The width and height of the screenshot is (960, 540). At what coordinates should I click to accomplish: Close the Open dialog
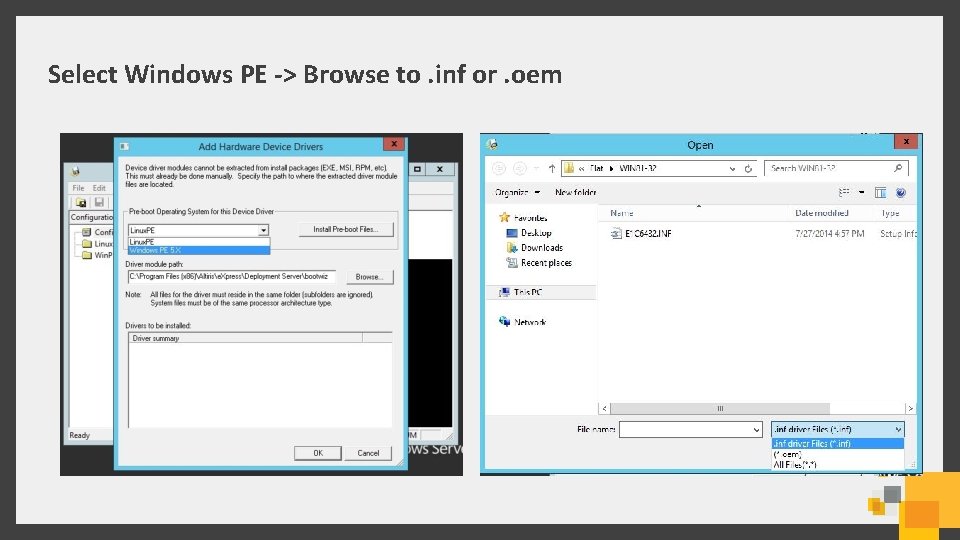(906, 141)
